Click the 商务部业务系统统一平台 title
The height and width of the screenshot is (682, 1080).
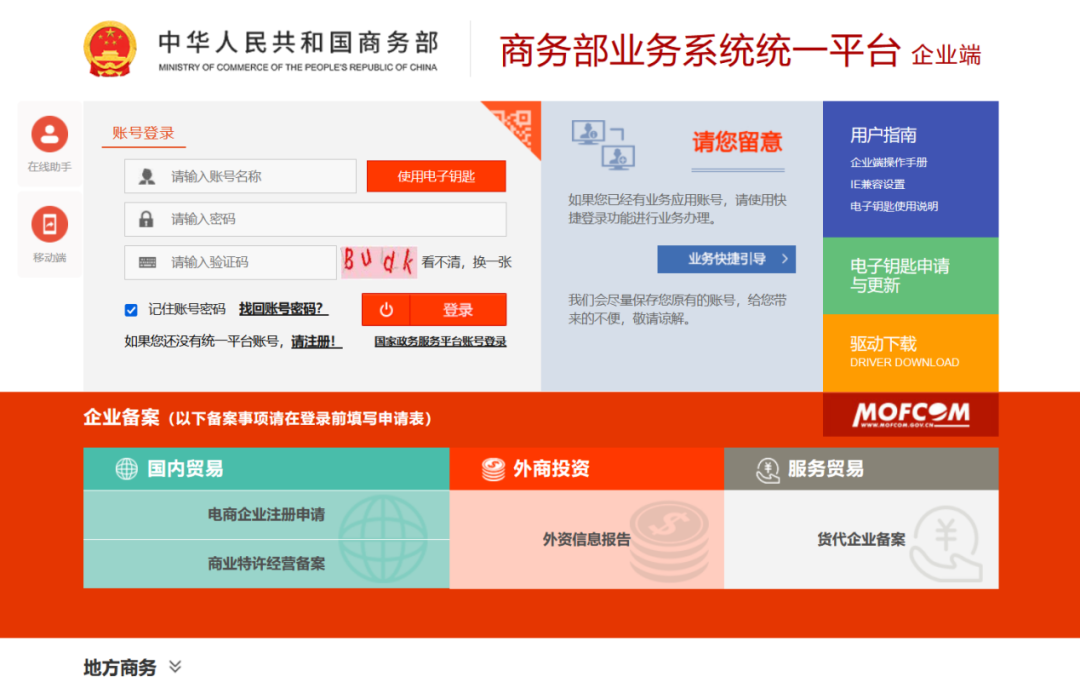pyautogui.click(x=700, y=51)
